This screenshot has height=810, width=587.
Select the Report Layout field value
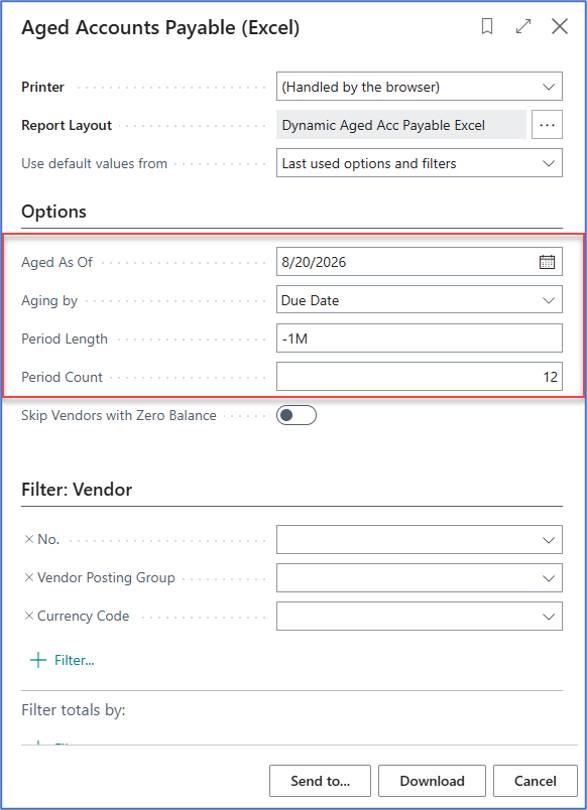401,125
